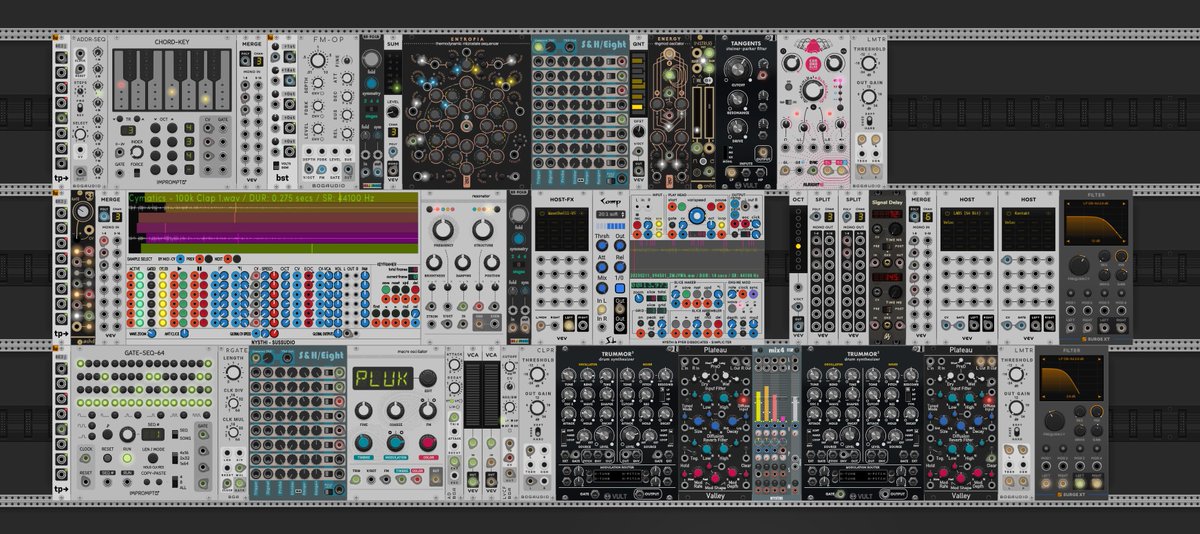The image size is (1200, 534).
Task: Click the FM-OP ATT envelope knob
Action: (x=347, y=78)
